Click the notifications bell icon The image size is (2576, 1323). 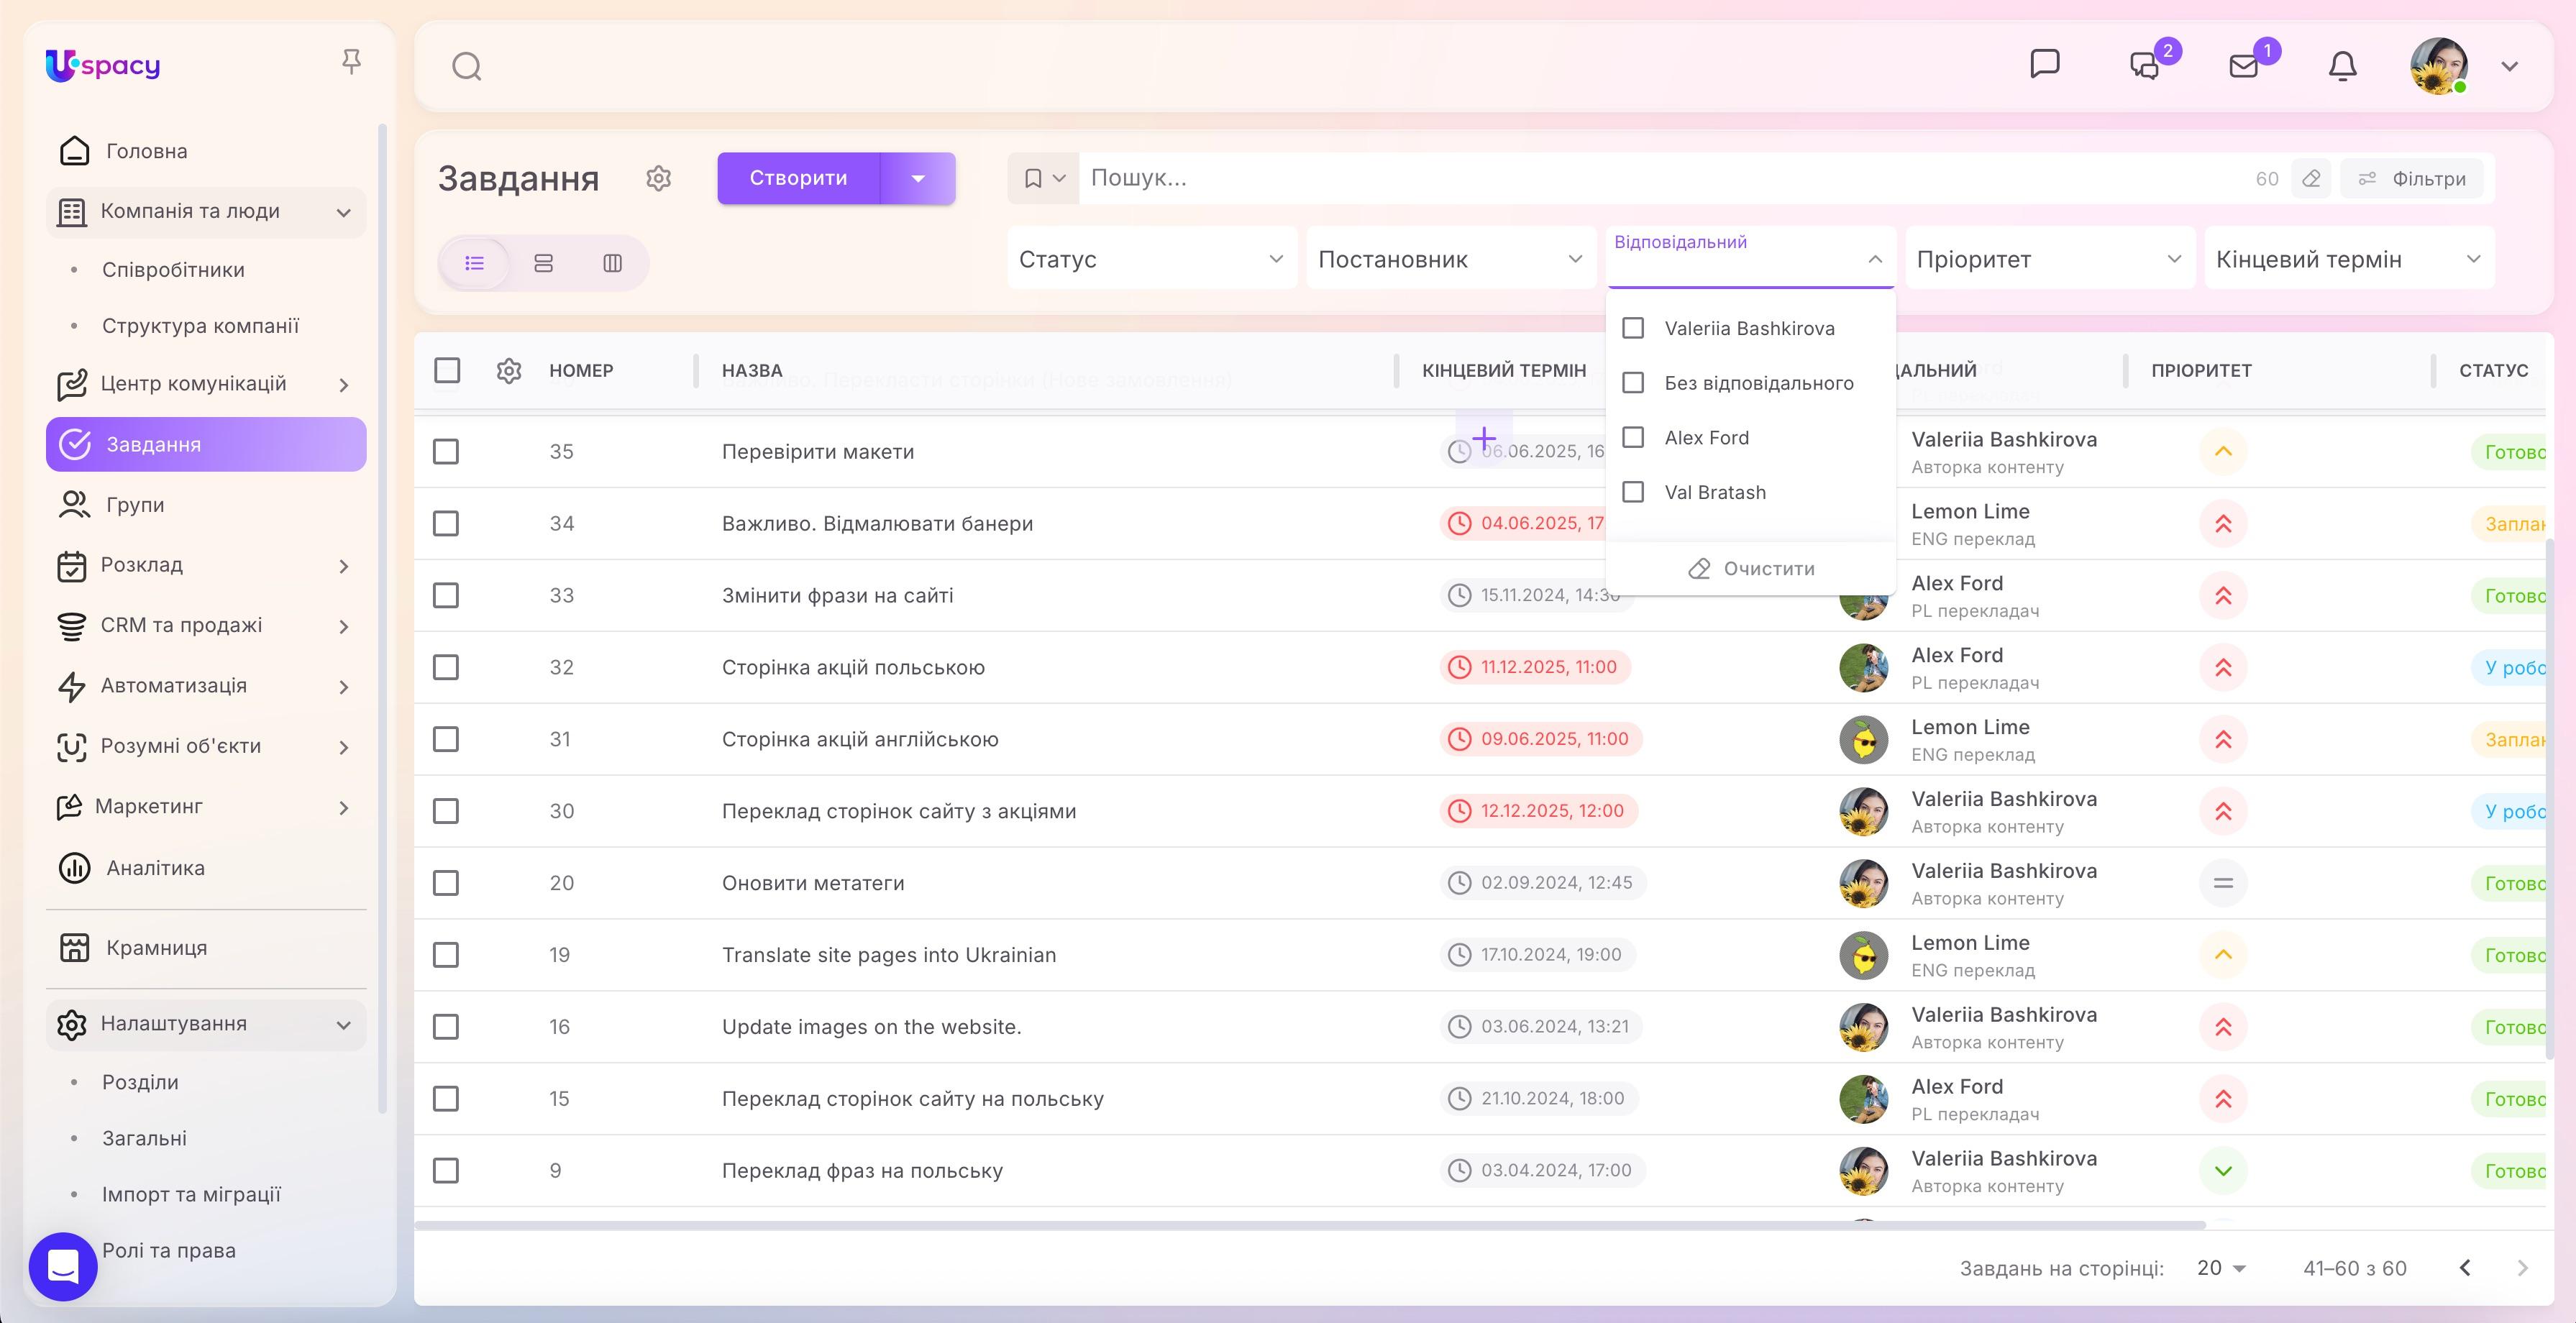[x=2342, y=66]
